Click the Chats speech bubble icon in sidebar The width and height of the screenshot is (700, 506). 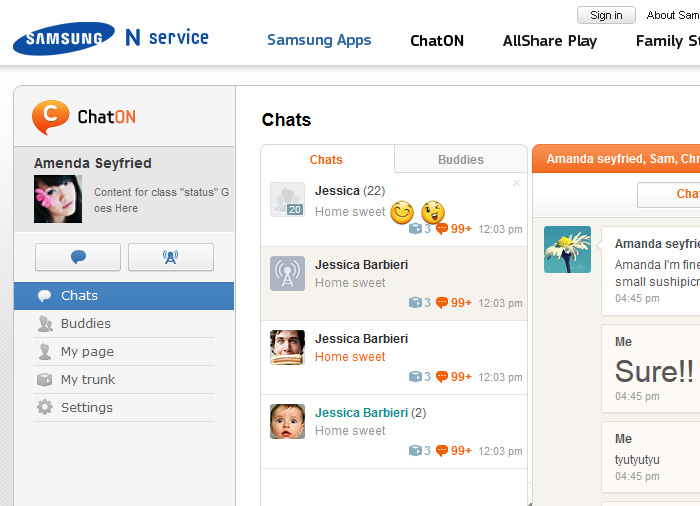(45, 296)
